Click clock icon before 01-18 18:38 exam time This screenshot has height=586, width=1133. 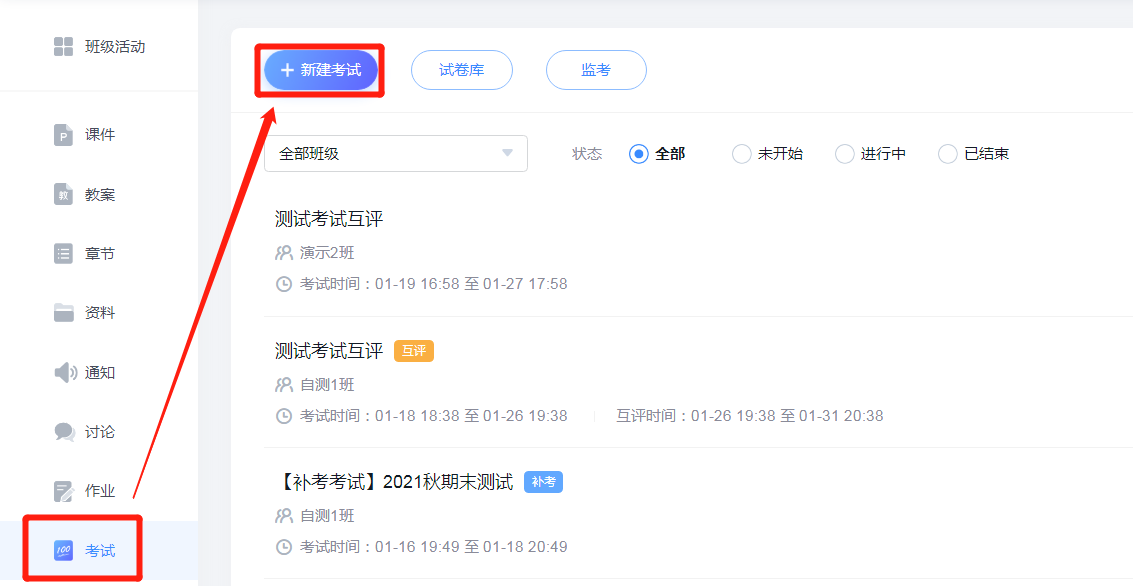(284, 415)
